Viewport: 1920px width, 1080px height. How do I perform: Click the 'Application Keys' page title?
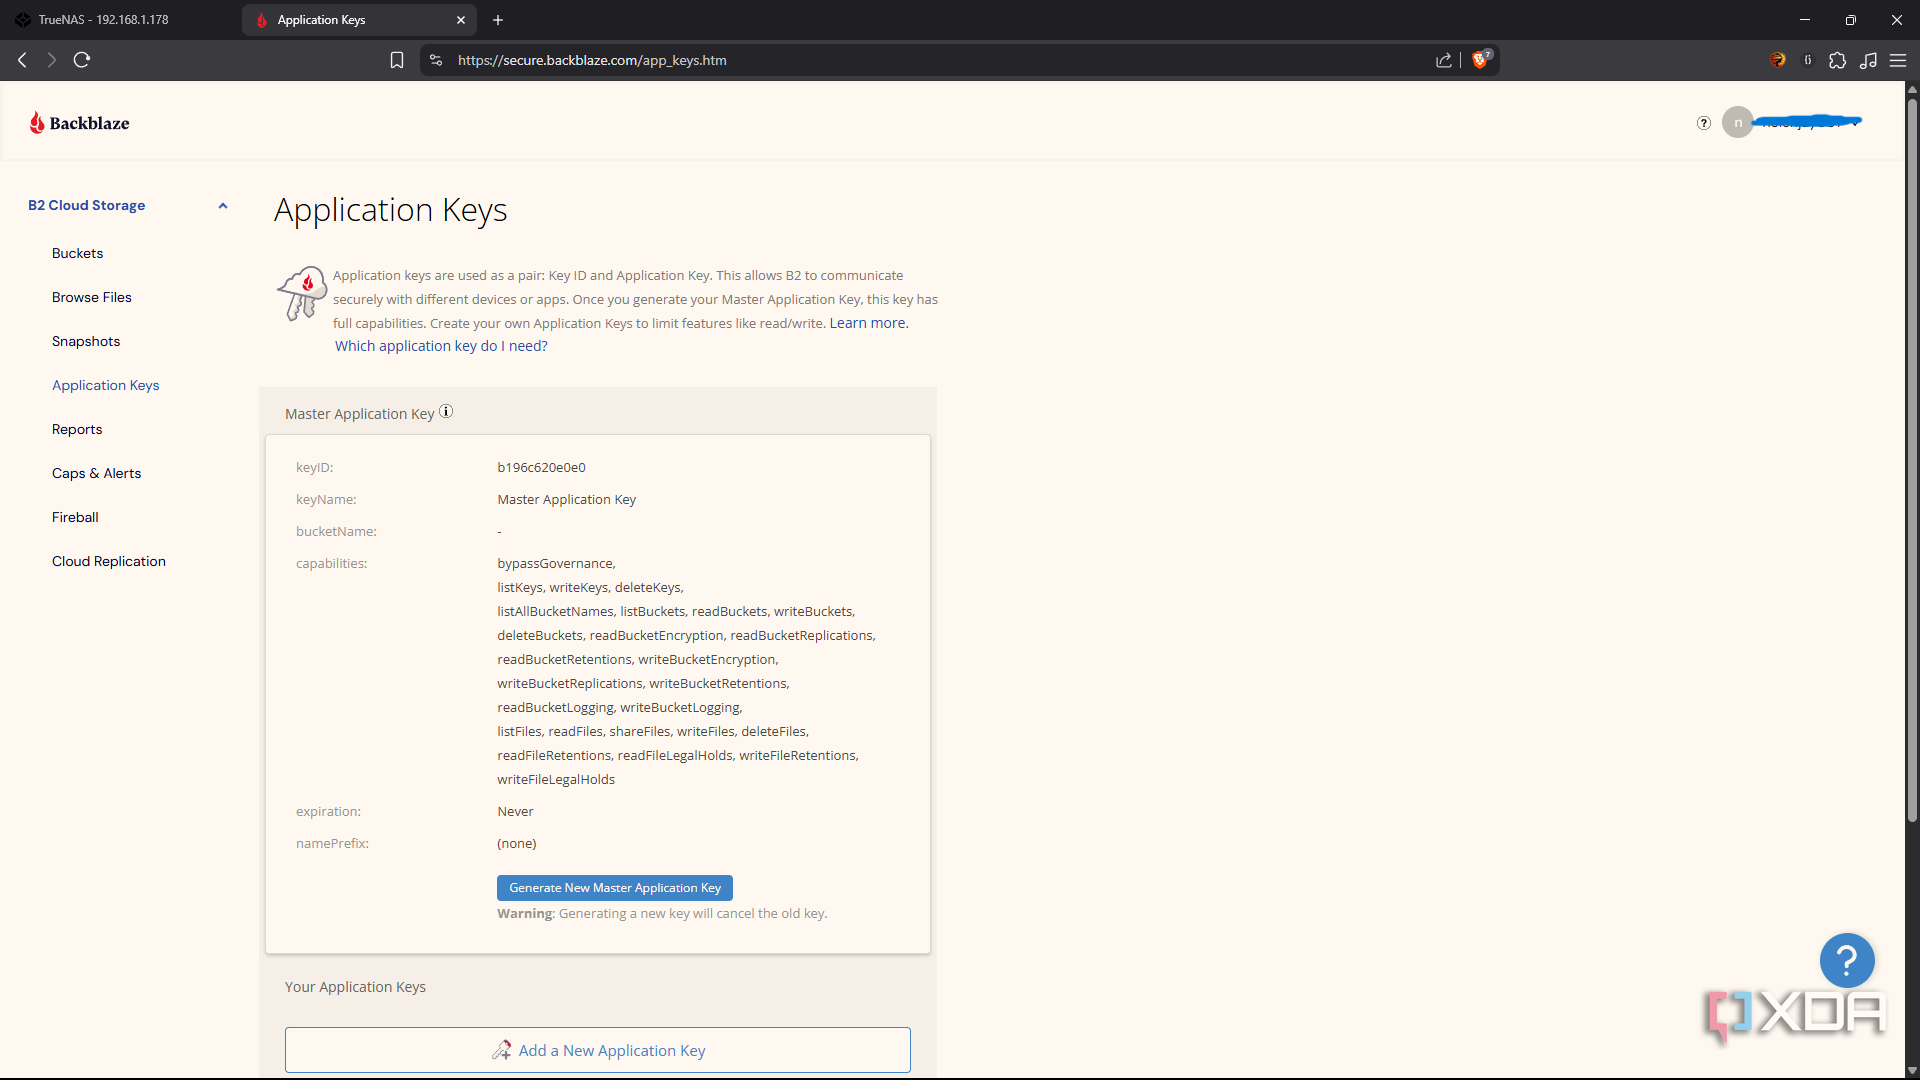(x=391, y=210)
